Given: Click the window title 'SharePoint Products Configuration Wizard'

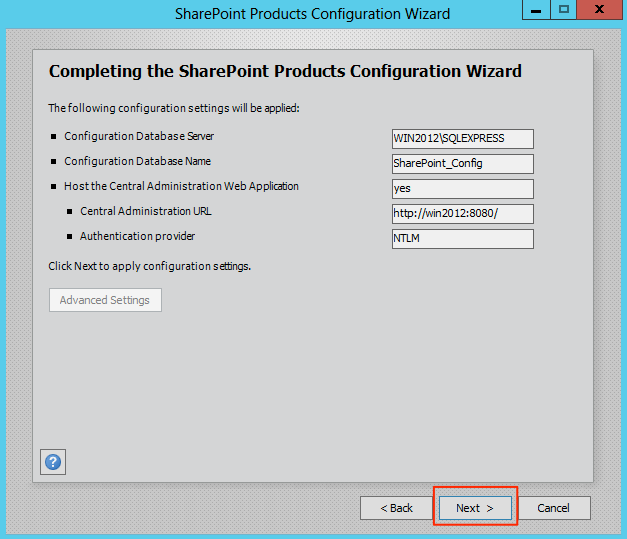Looking at the screenshot, I should click(312, 14).
